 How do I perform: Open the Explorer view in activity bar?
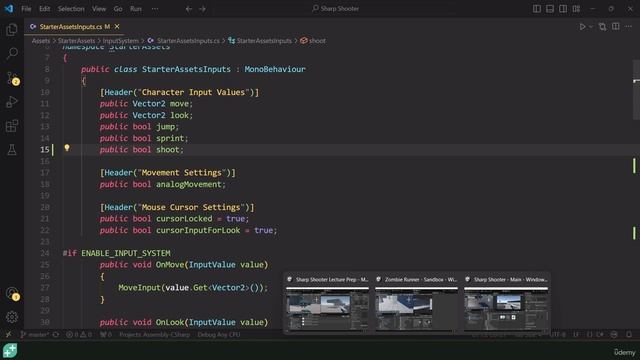click(12, 29)
